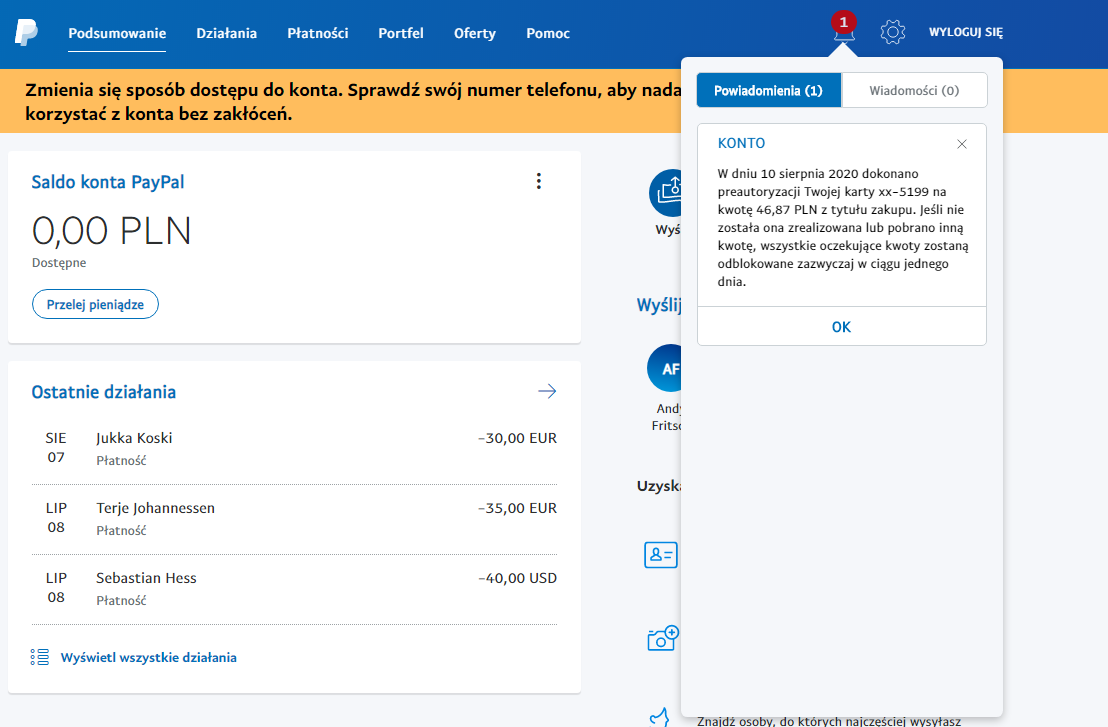Click the list icon beside Wyświetl wszystkie działania
1108x727 pixels.
click(x=40, y=658)
